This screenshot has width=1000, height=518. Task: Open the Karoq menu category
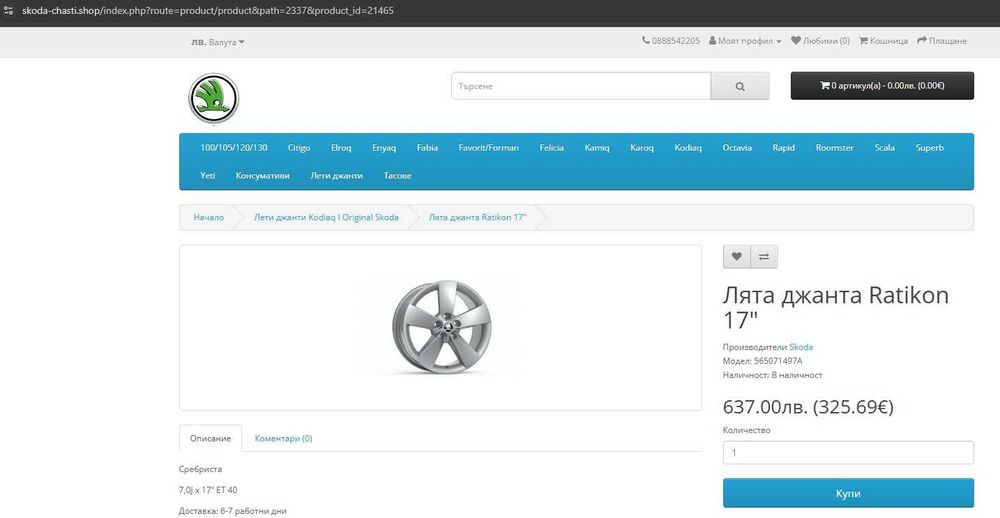coord(642,147)
